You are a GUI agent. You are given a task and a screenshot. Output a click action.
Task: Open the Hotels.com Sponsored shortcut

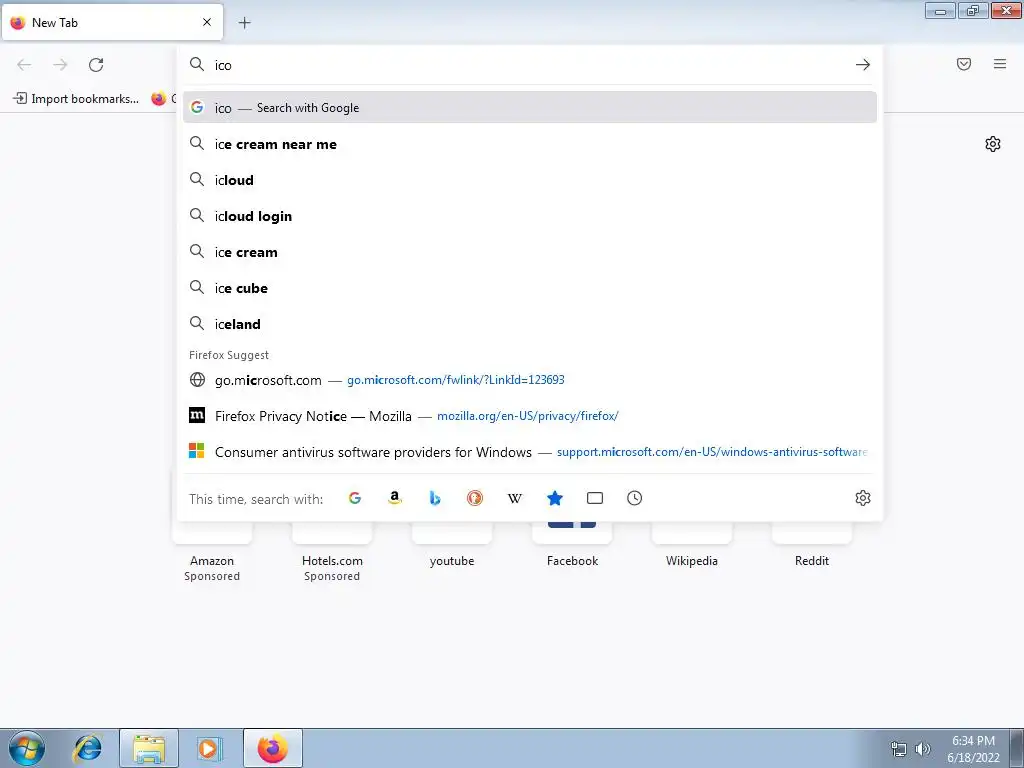332,552
